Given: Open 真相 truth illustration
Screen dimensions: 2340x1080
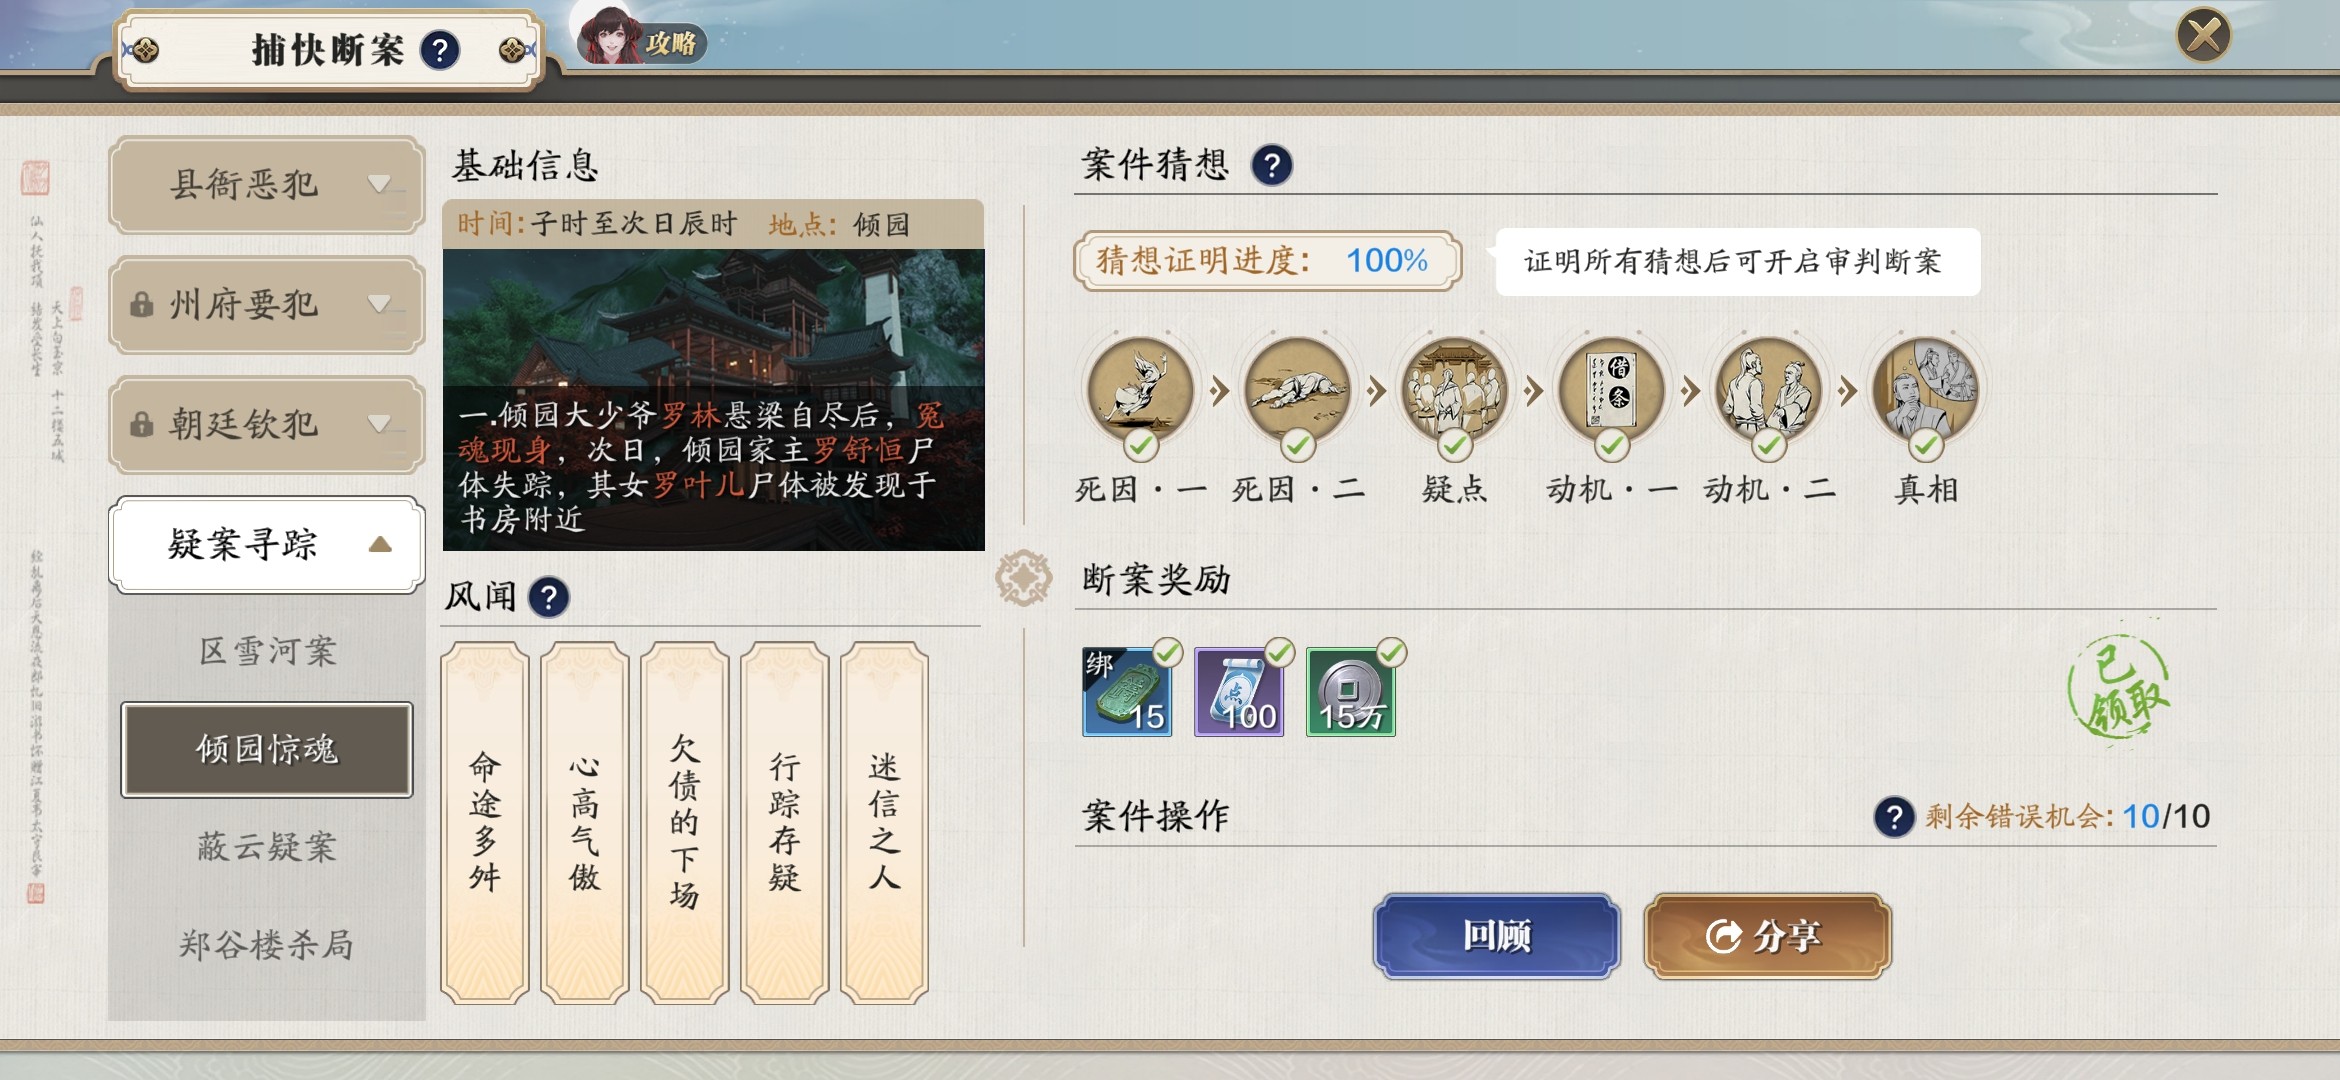Looking at the screenshot, I should tap(1926, 390).
